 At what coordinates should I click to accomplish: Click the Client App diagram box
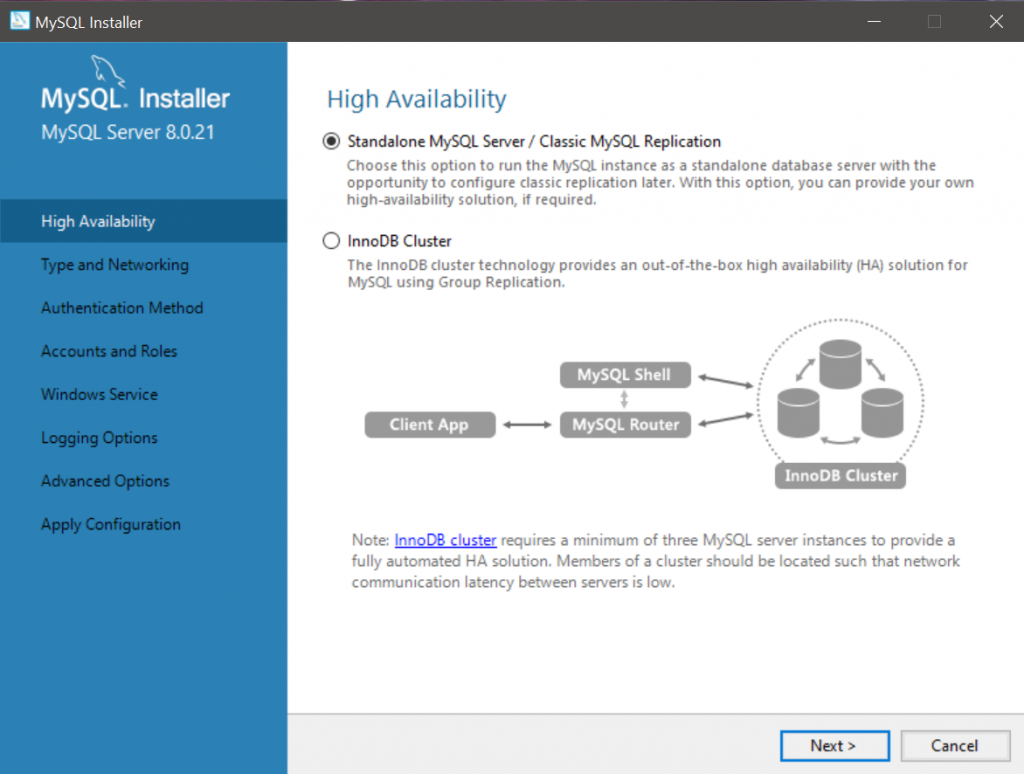[430, 425]
